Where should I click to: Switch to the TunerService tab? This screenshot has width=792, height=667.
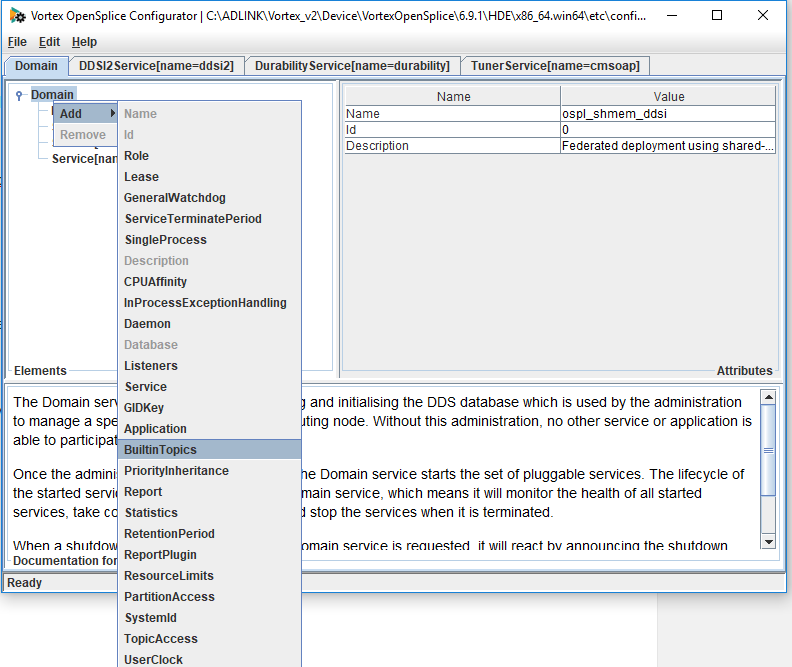(x=555, y=66)
